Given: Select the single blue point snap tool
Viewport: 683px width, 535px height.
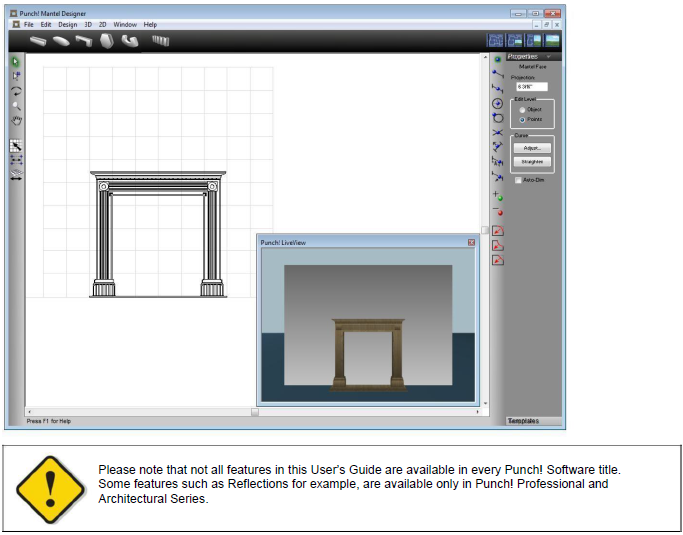Looking at the screenshot, I should [x=497, y=59].
